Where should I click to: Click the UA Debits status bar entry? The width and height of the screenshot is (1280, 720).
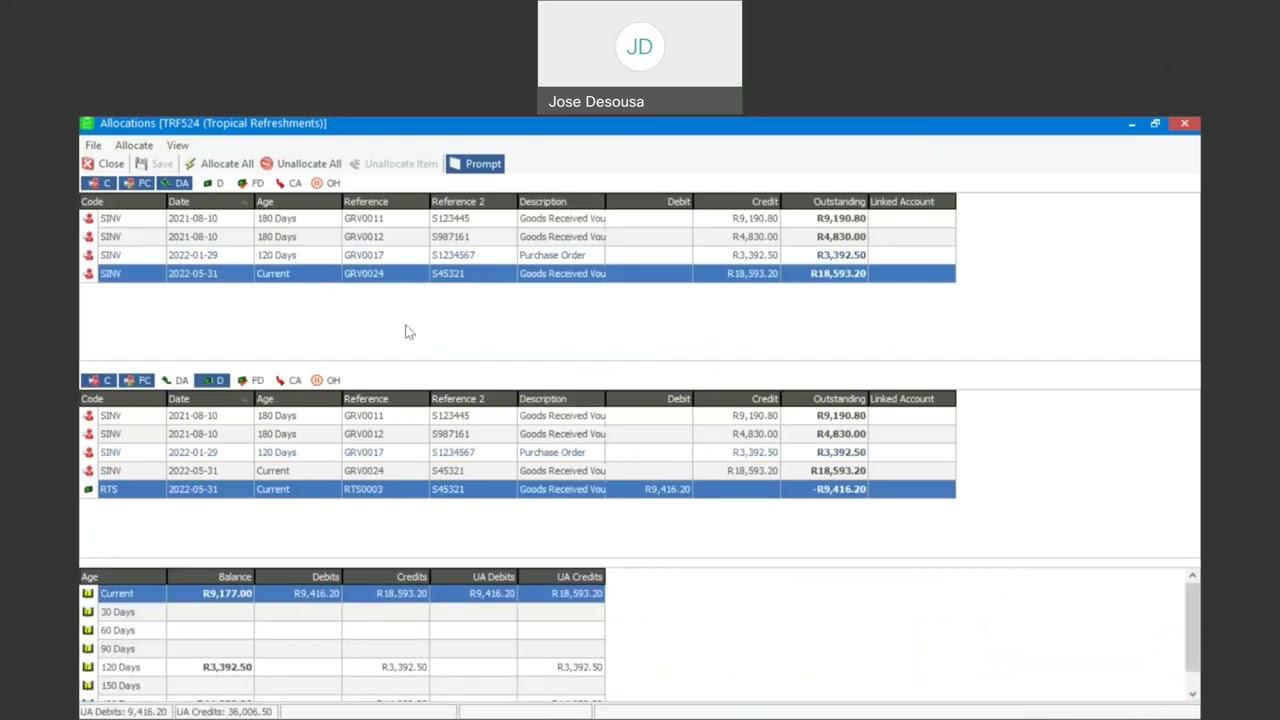[x=123, y=712]
